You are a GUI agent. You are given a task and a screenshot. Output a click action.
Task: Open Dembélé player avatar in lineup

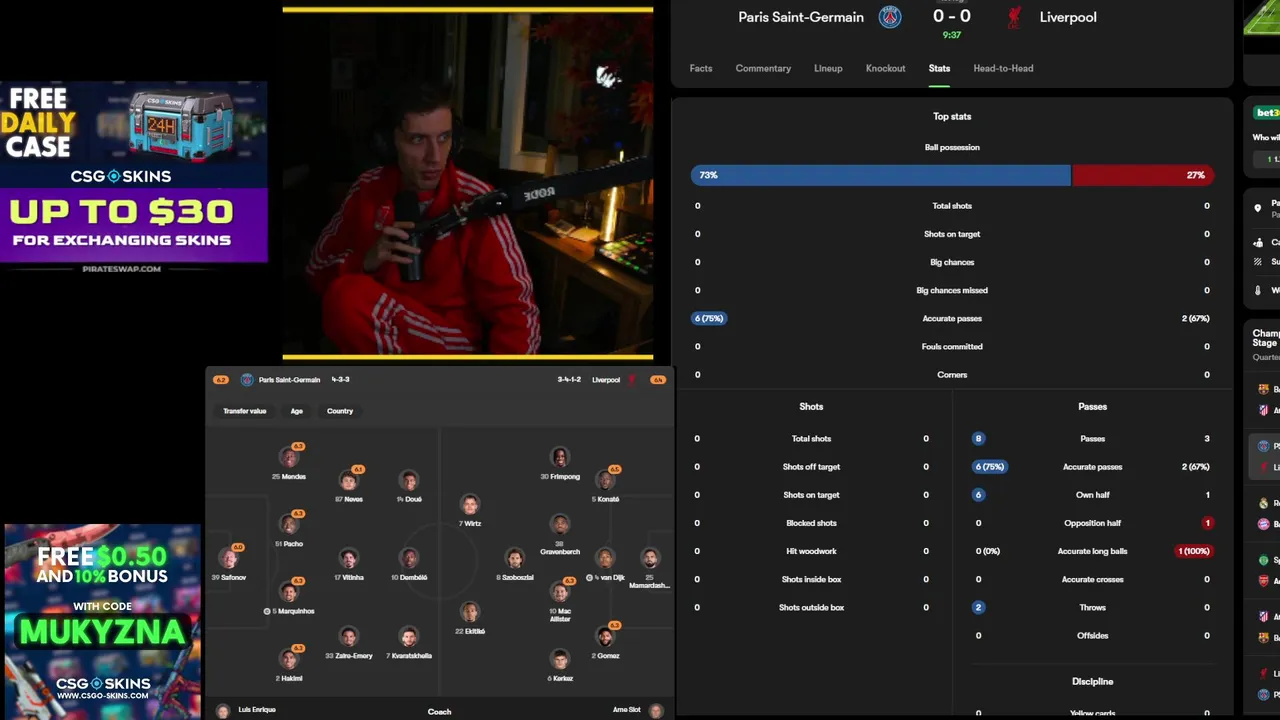click(408, 559)
